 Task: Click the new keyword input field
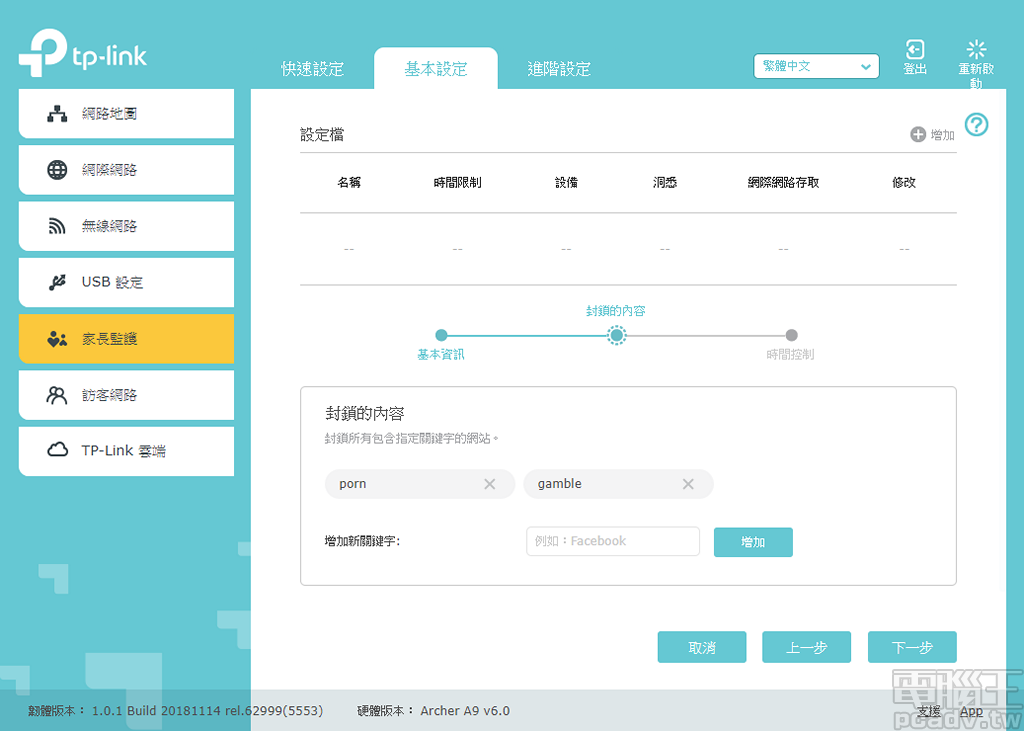pos(612,541)
